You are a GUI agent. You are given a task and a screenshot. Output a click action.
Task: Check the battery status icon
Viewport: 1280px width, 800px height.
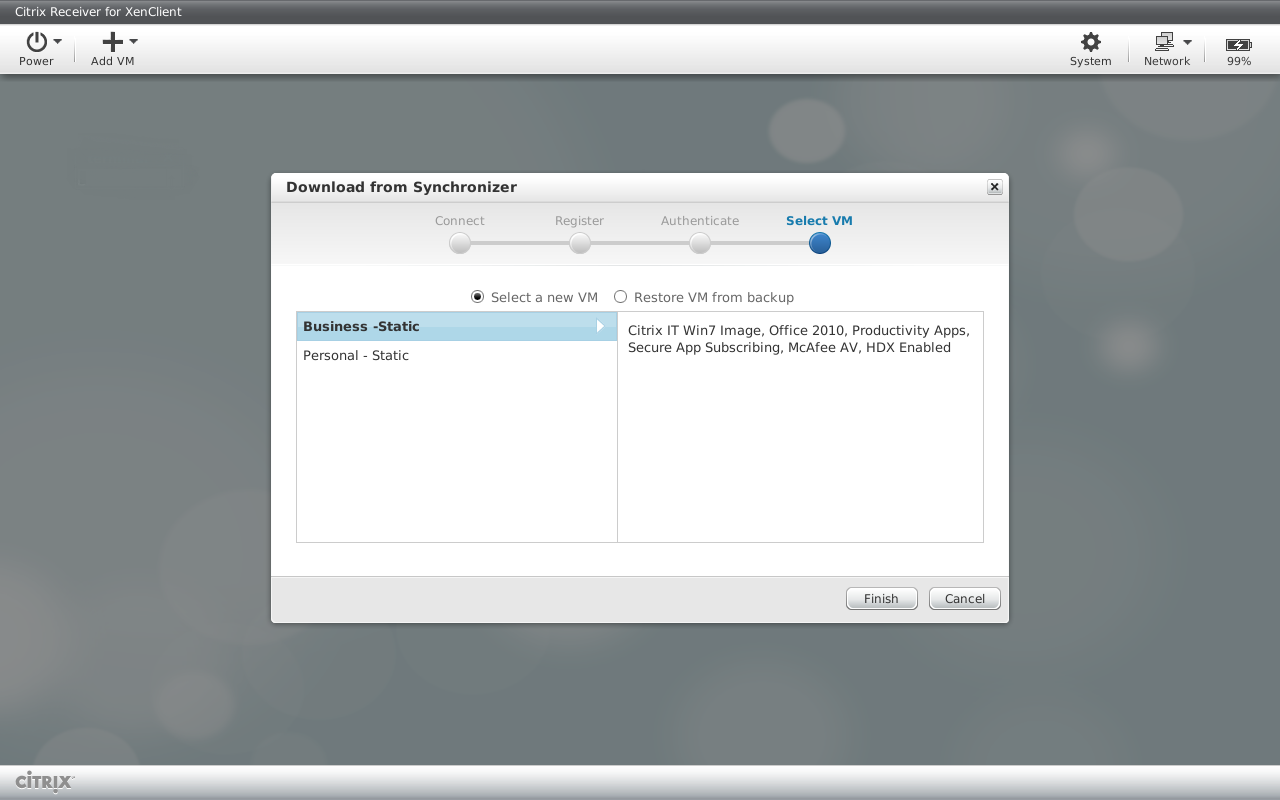pyautogui.click(x=1238, y=45)
